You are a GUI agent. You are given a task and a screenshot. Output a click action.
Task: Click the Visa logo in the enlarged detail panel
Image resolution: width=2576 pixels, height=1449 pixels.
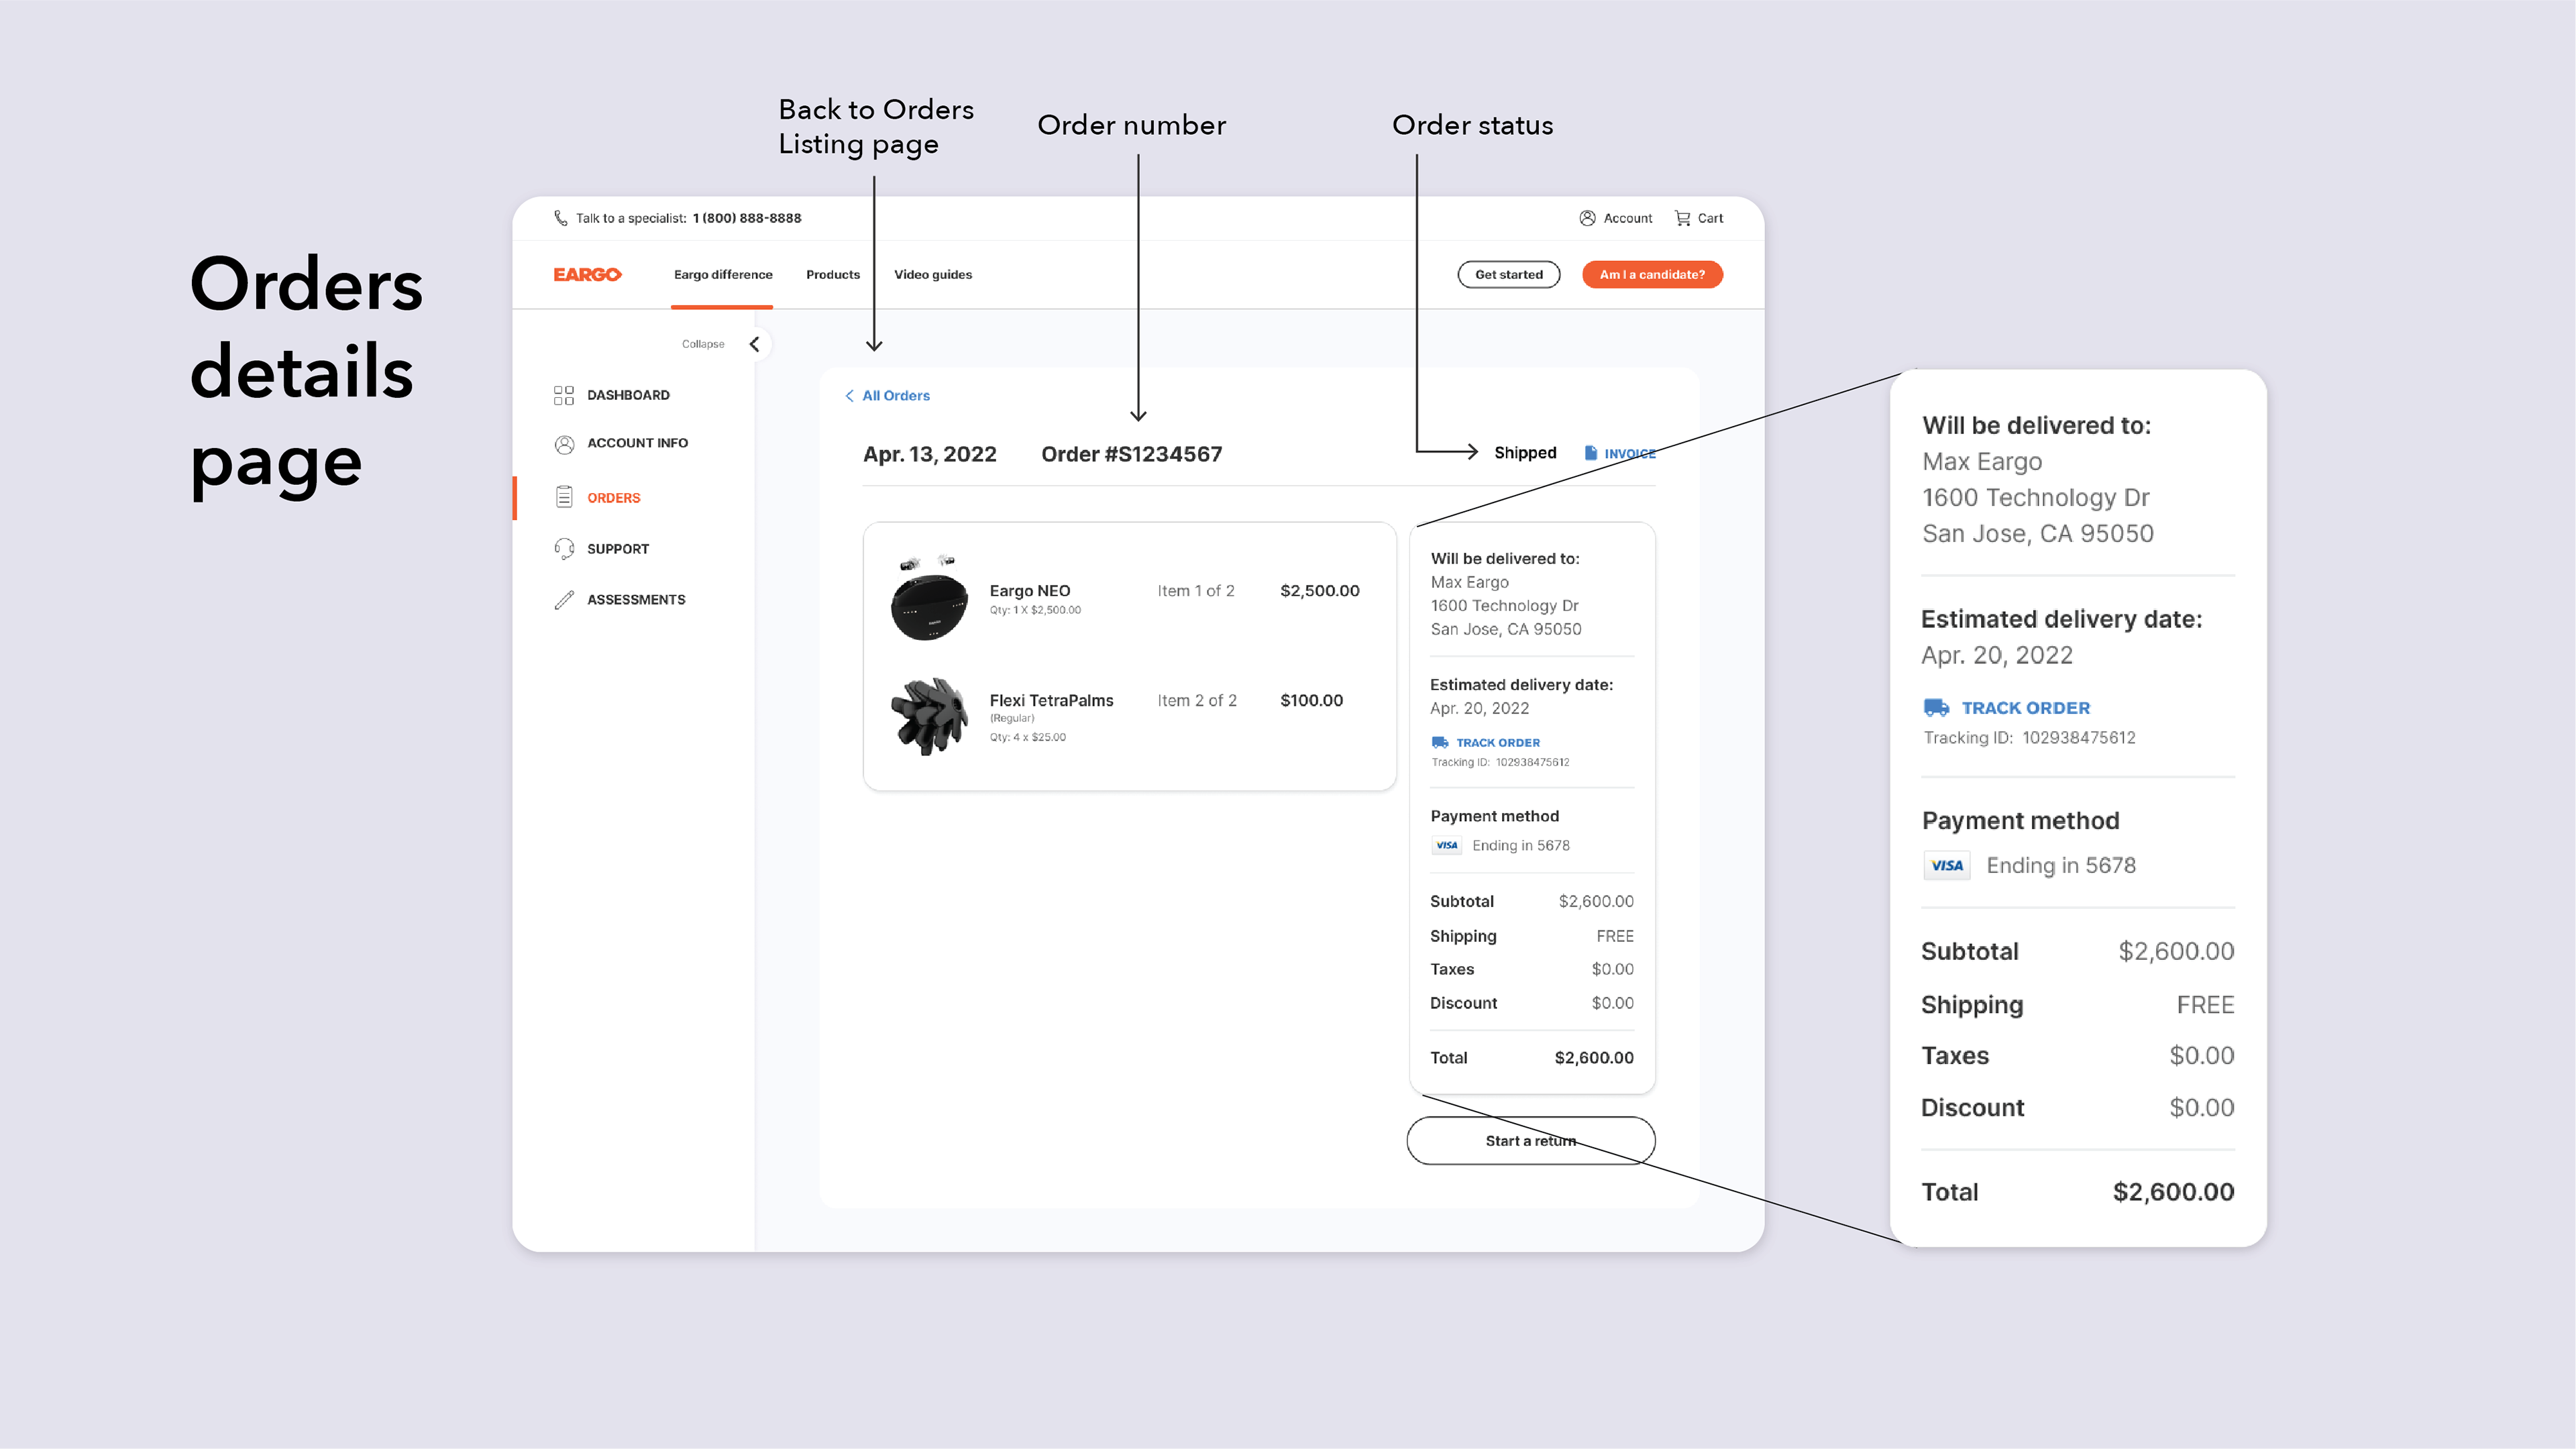1947,865
